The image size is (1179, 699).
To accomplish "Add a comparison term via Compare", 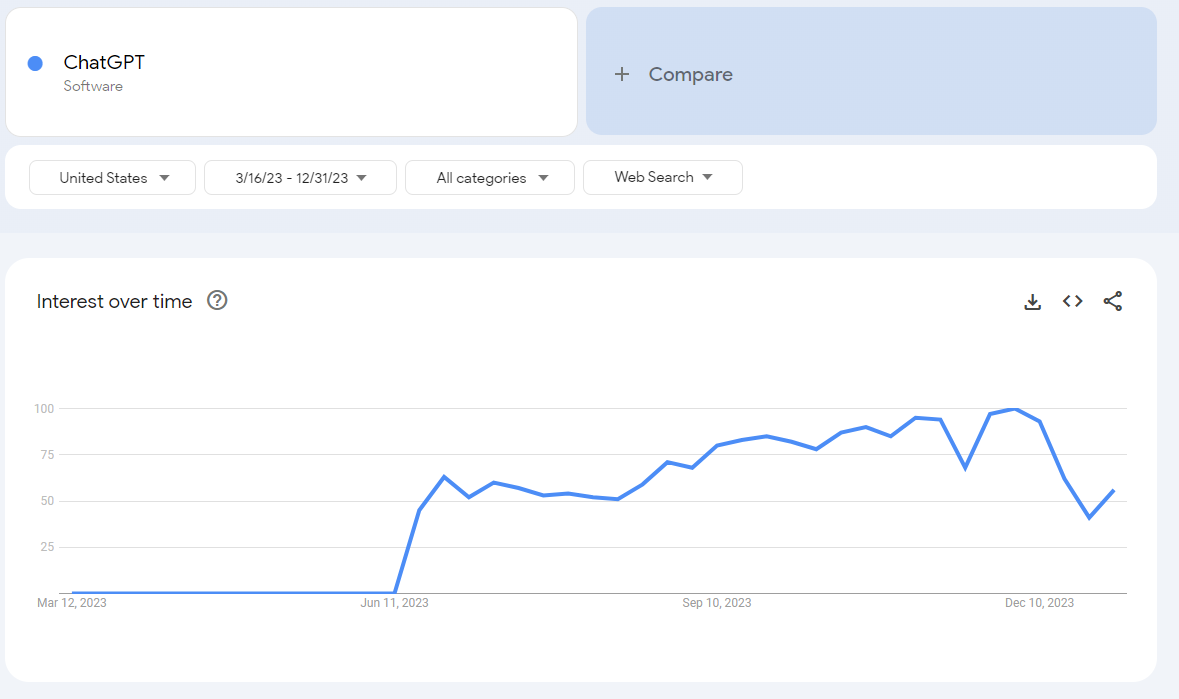I will [871, 71].
